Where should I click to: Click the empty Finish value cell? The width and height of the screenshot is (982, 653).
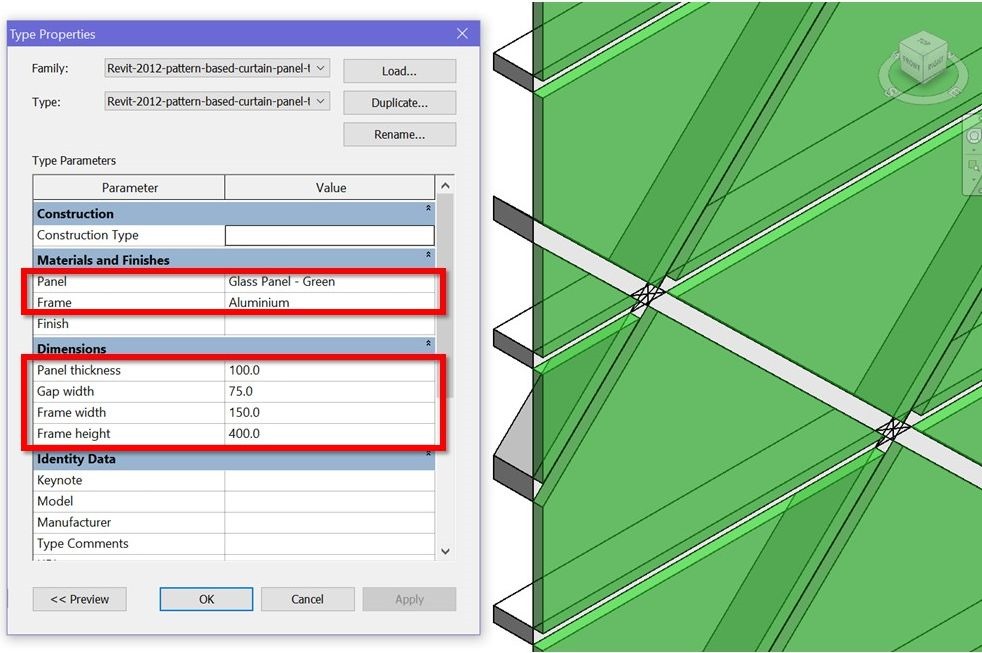pyautogui.click(x=329, y=324)
